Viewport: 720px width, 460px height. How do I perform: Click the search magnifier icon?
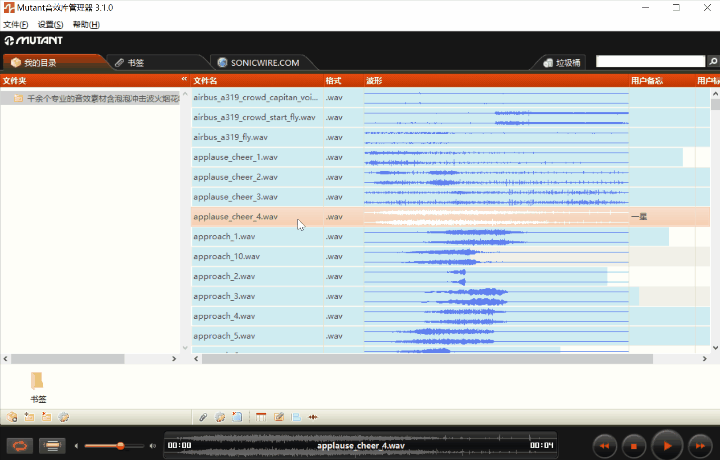712,62
